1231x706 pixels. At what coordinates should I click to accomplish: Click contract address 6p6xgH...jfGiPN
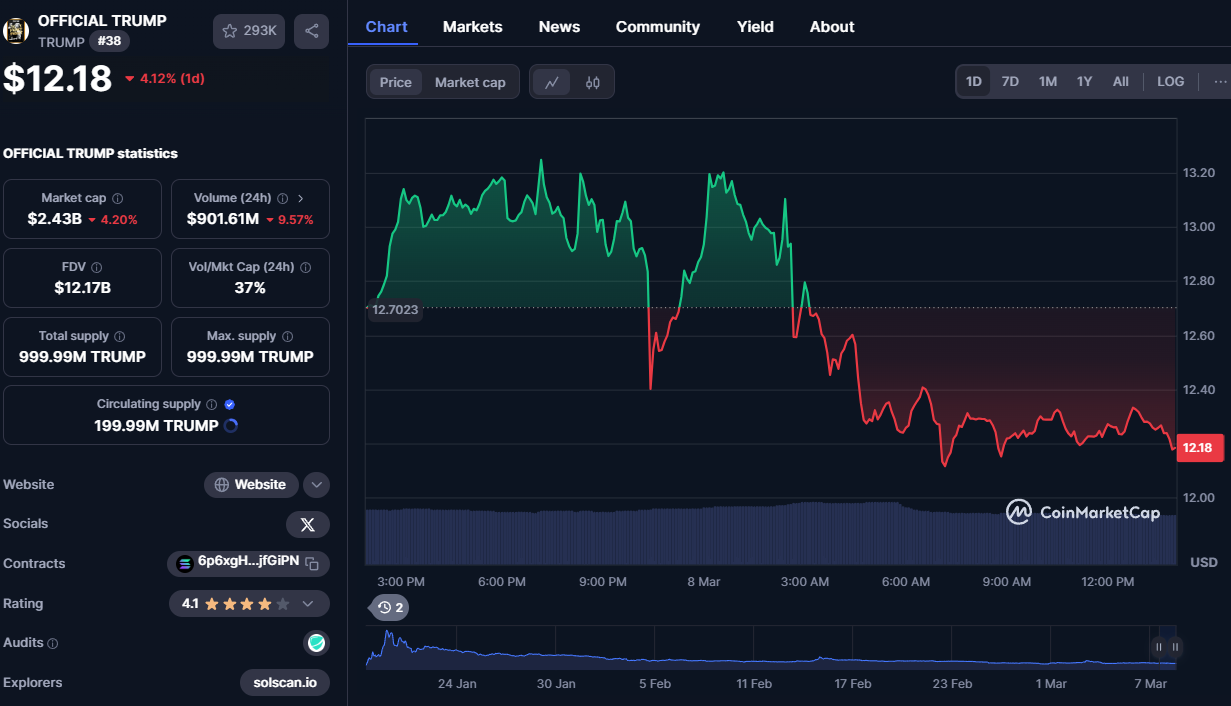click(x=248, y=563)
